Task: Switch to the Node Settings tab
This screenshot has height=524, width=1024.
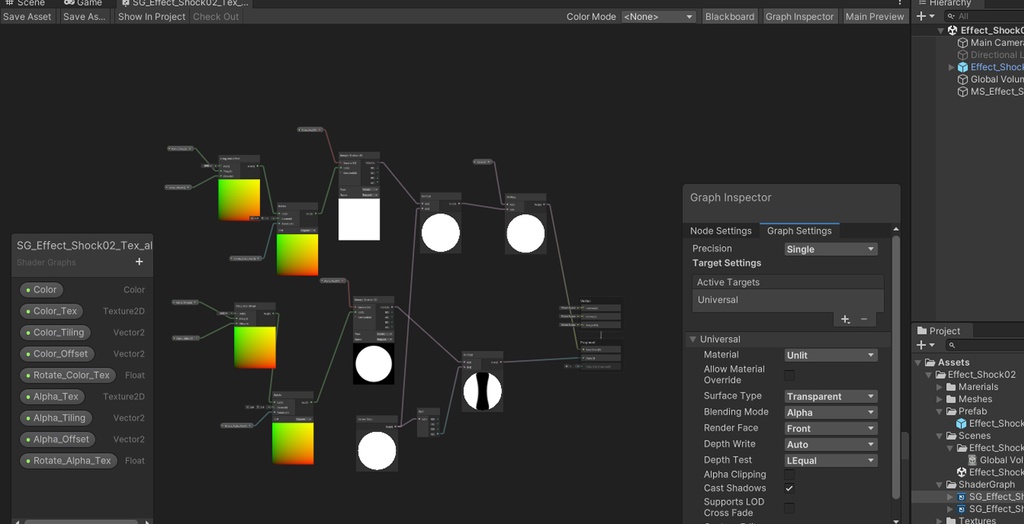Action: (721, 231)
